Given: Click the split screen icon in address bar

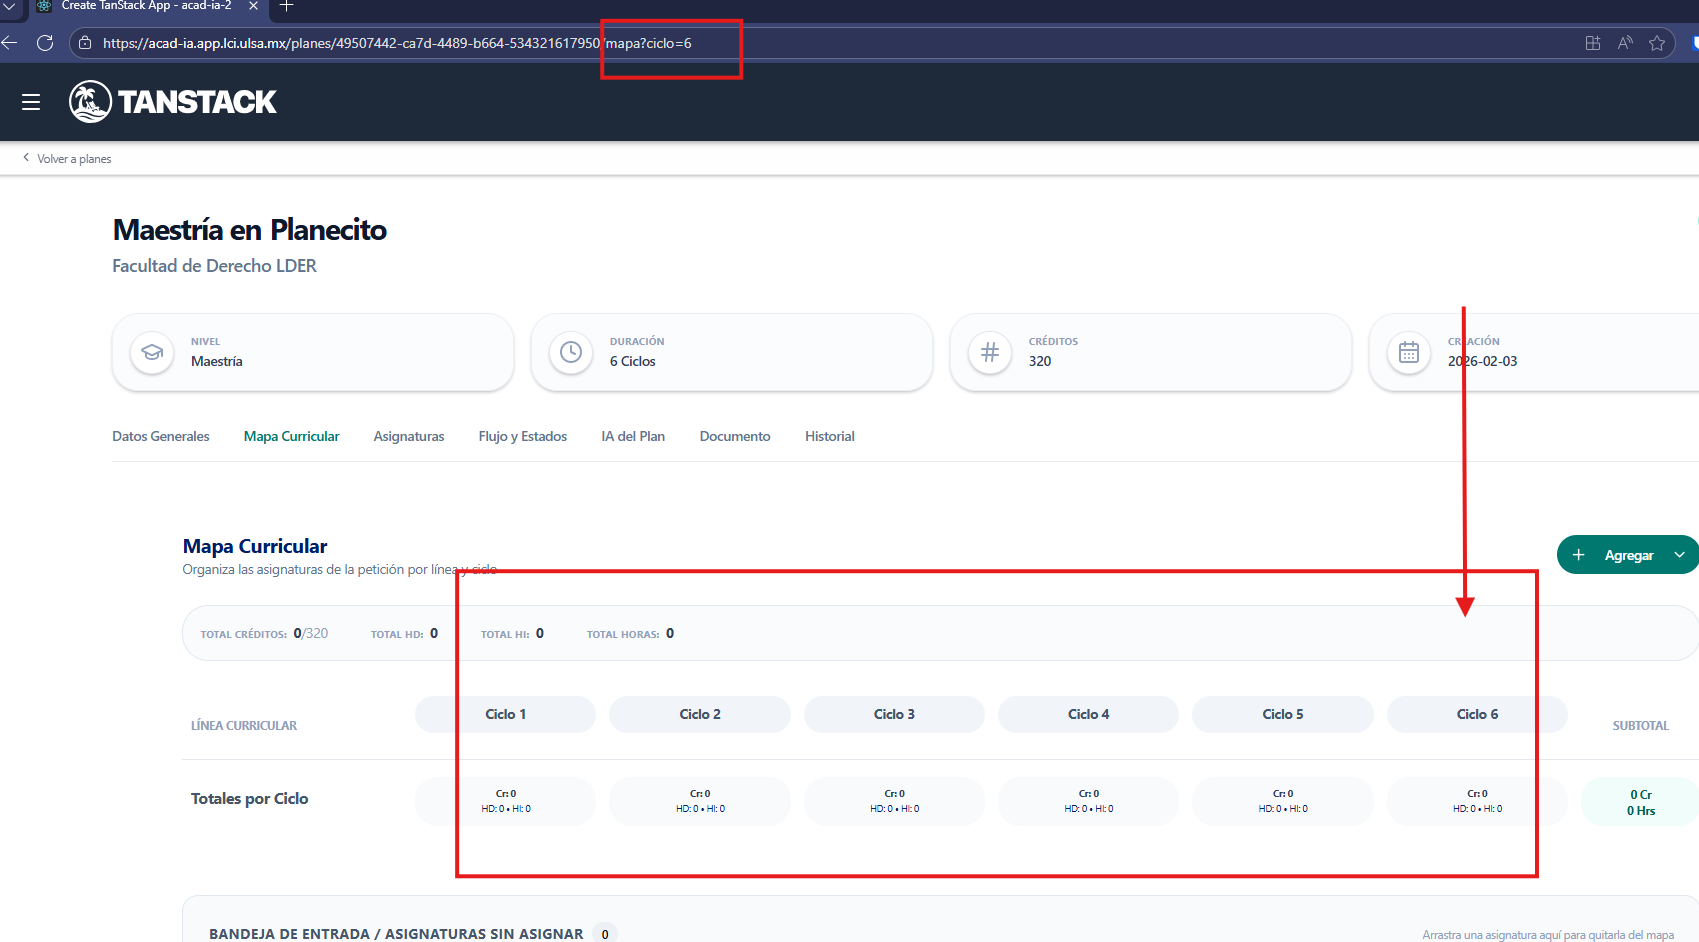Looking at the screenshot, I should click(x=1593, y=43).
